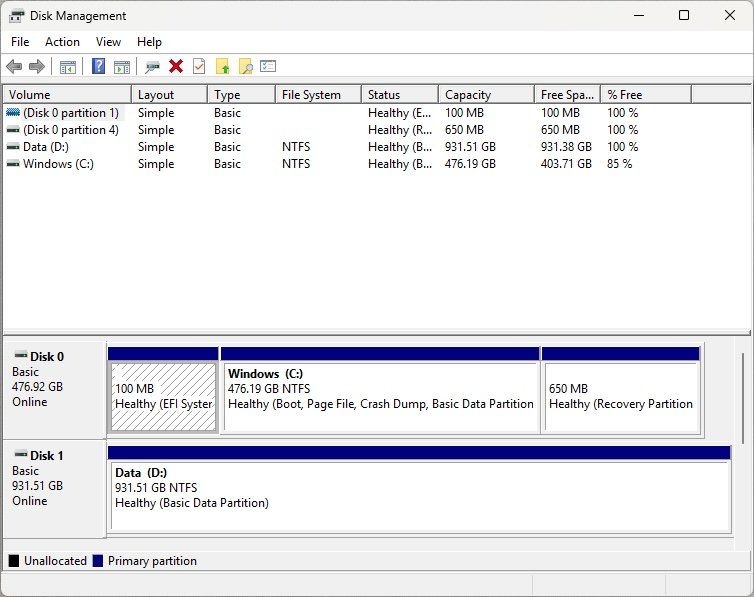The width and height of the screenshot is (754, 597).
Task: Open the View menu
Action: tap(108, 42)
